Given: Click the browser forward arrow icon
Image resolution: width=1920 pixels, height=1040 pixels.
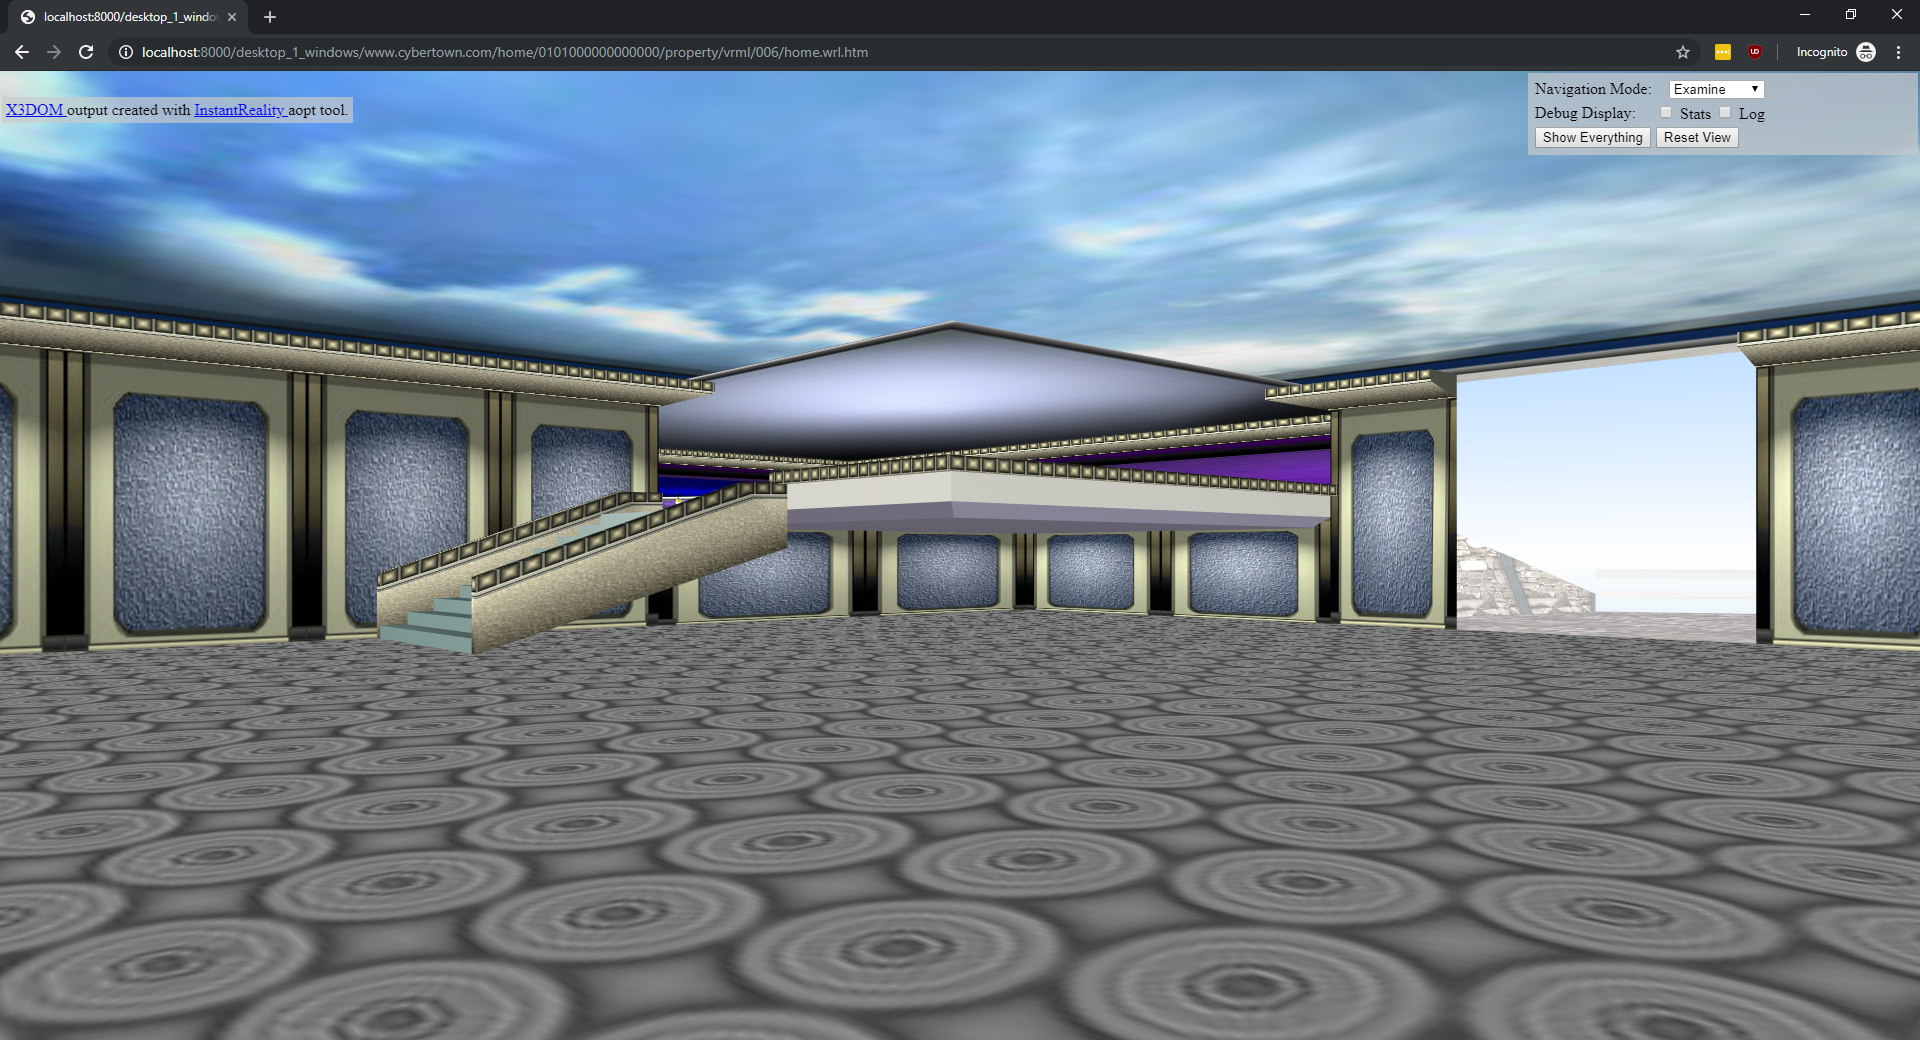Looking at the screenshot, I should (53, 52).
